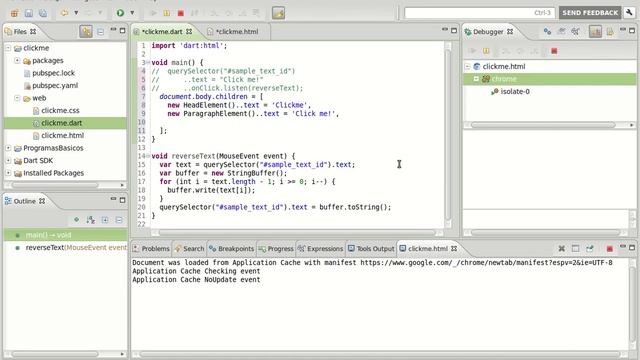Image resolution: width=640 pixels, height=360 pixels.
Task: Toggle Link with Editor in Files view
Action: tap(86, 31)
